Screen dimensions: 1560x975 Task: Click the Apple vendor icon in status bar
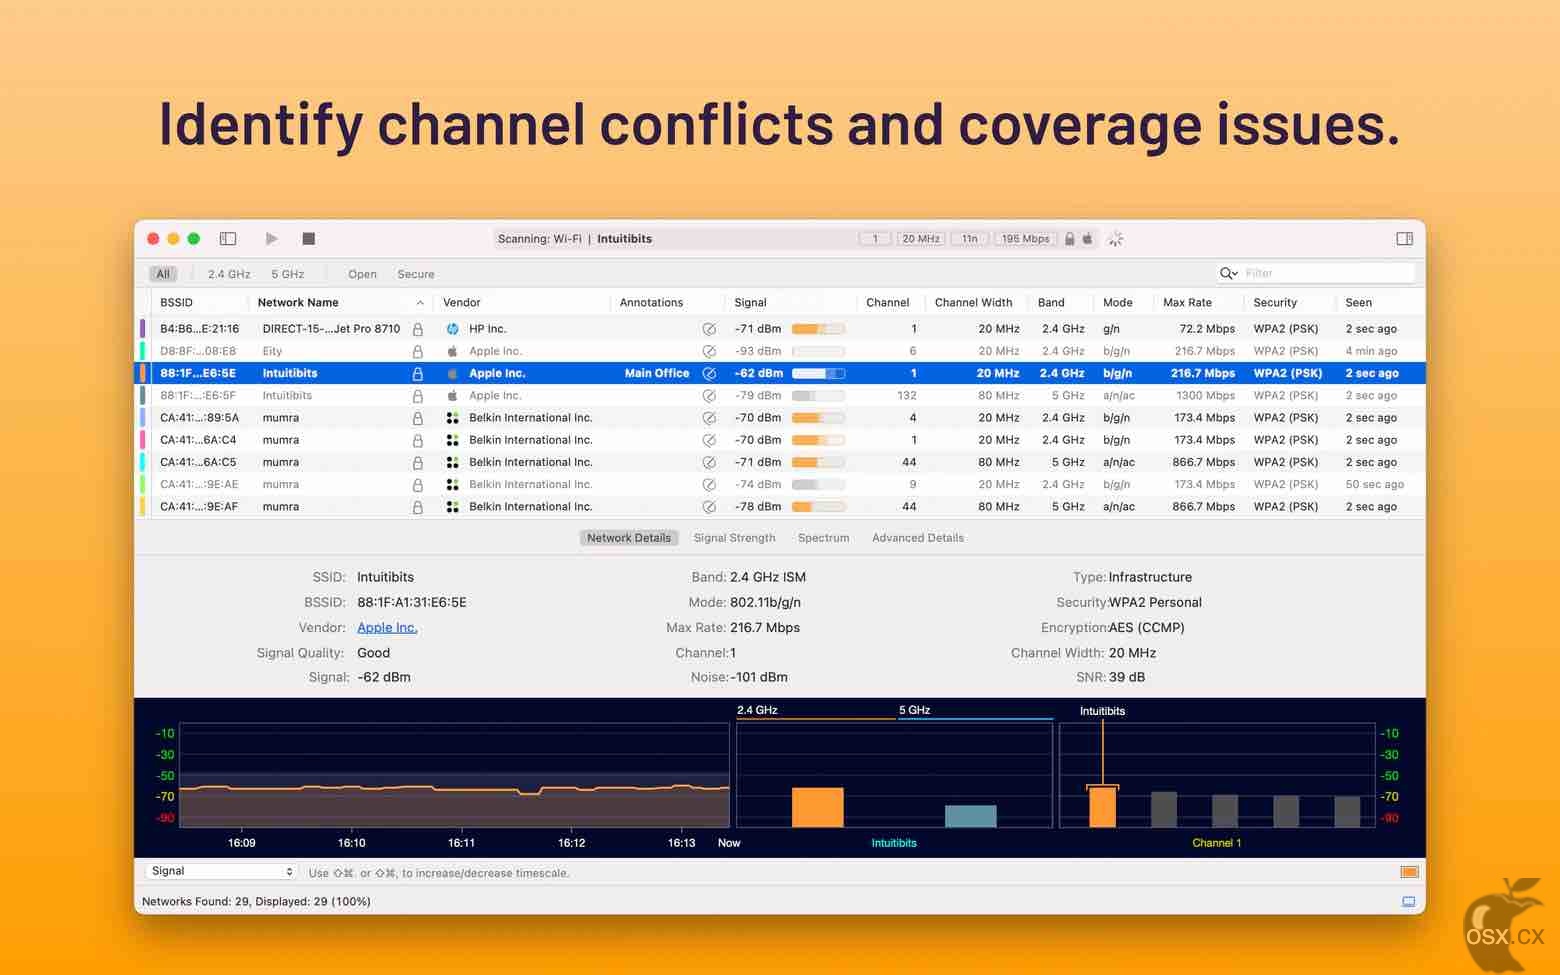tap(1087, 239)
